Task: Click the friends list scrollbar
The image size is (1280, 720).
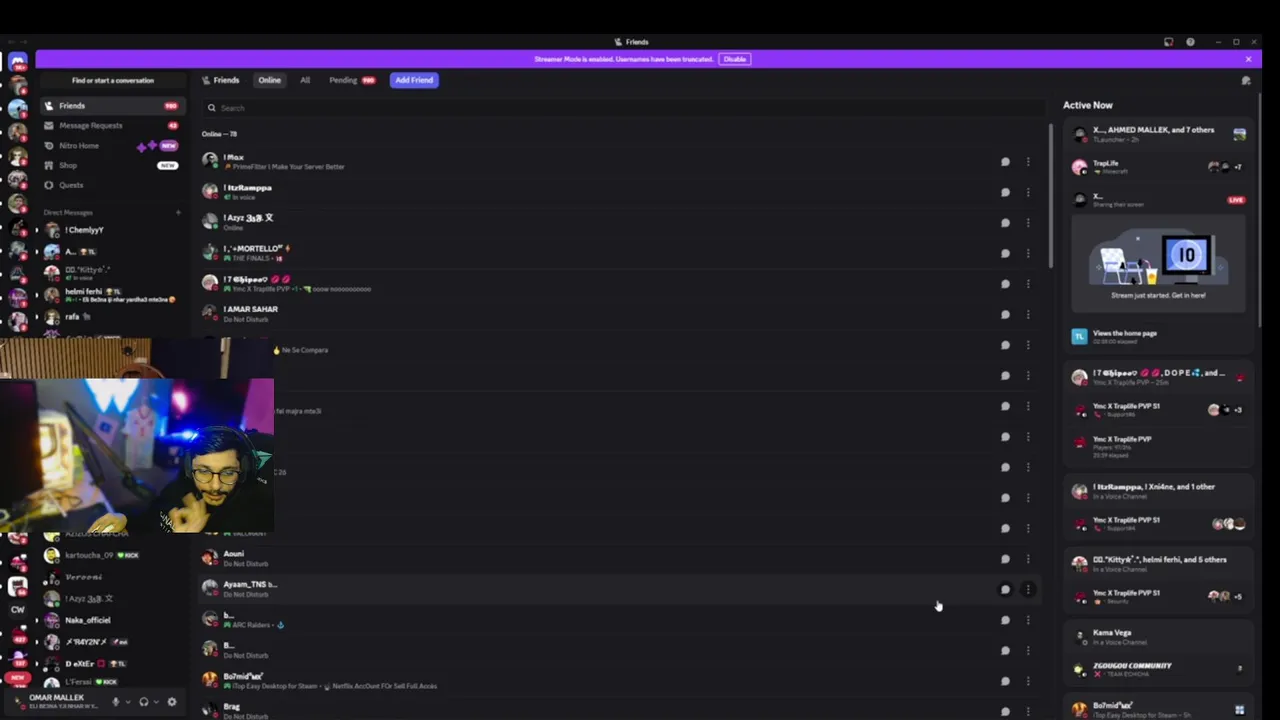Action: coord(1051,196)
